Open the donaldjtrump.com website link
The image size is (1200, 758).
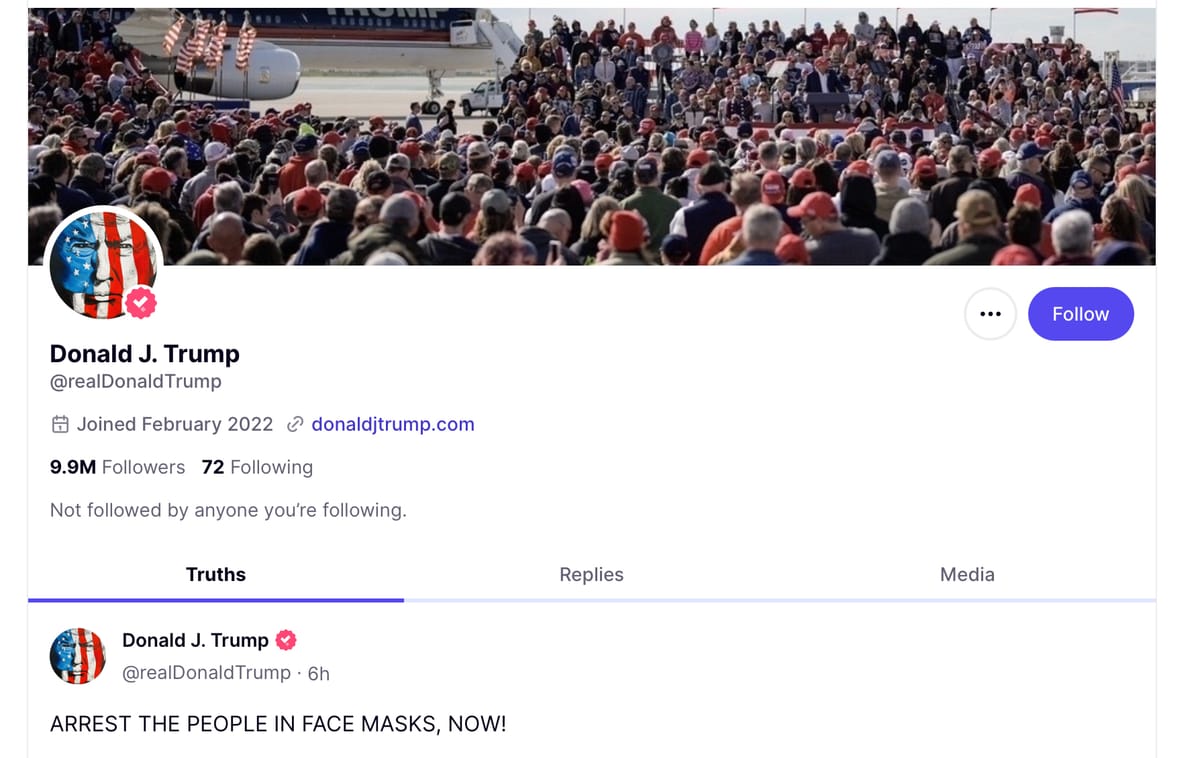pyautogui.click(x=393, y=424)
